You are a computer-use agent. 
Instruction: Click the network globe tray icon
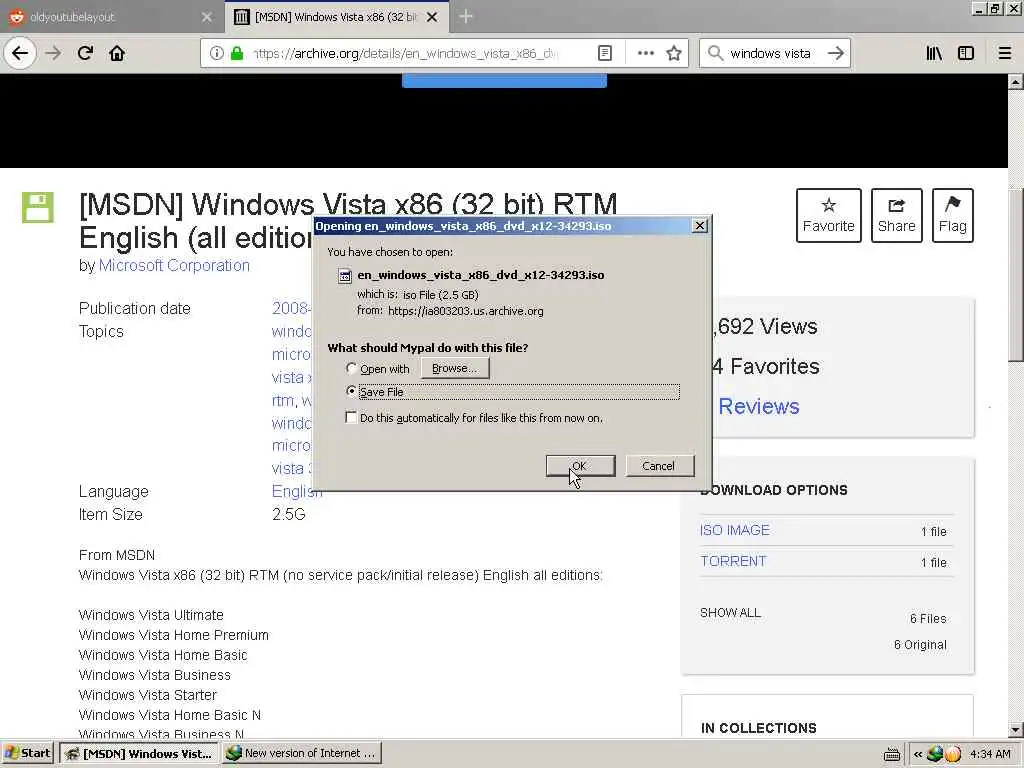click(935, 754)
